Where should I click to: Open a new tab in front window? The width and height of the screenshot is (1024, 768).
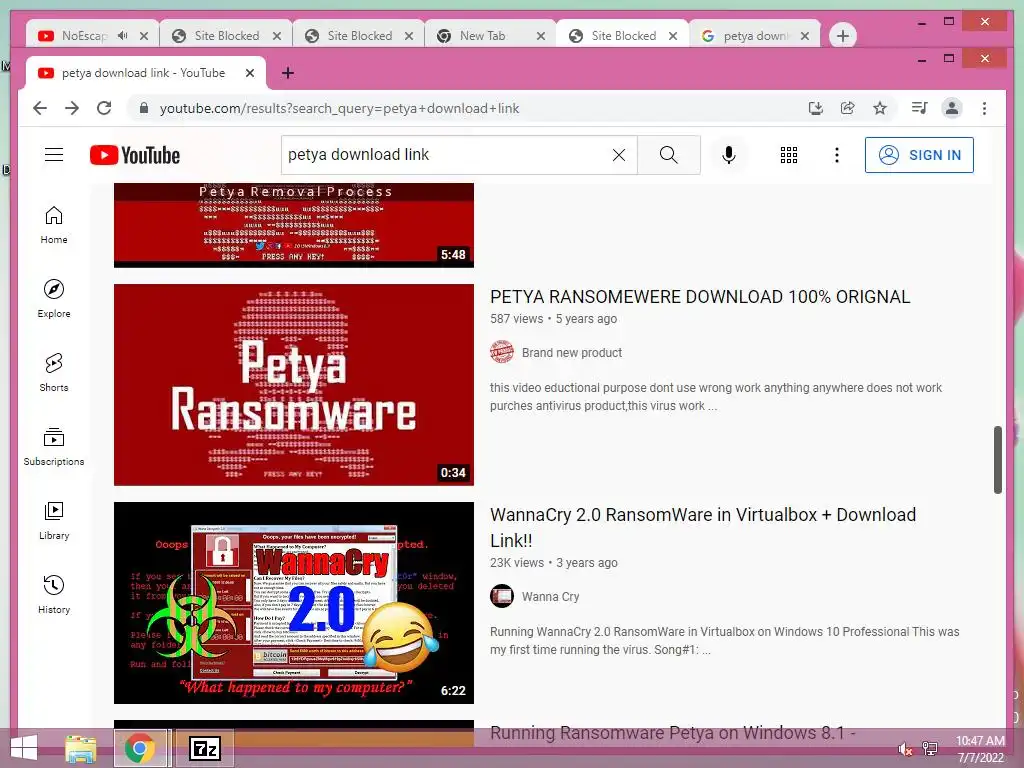point(287,73)
